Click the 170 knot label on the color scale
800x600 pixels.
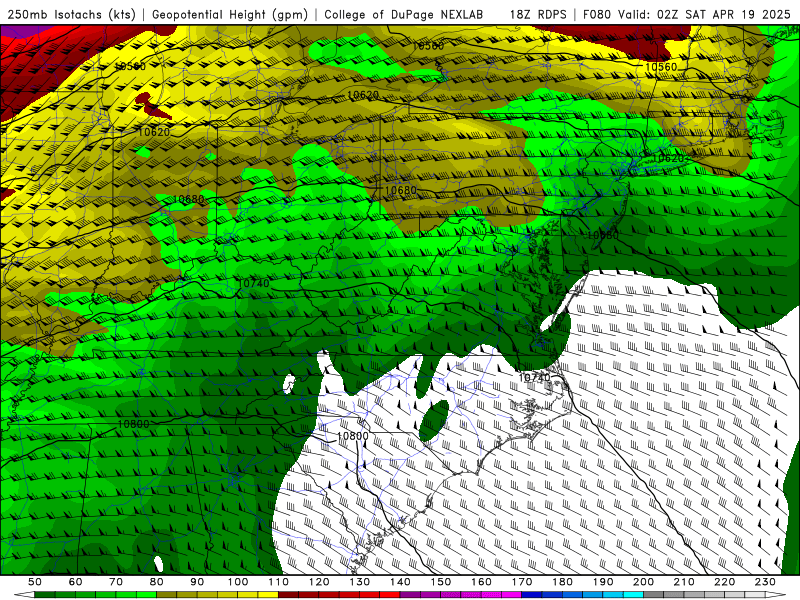coord(522,582)
